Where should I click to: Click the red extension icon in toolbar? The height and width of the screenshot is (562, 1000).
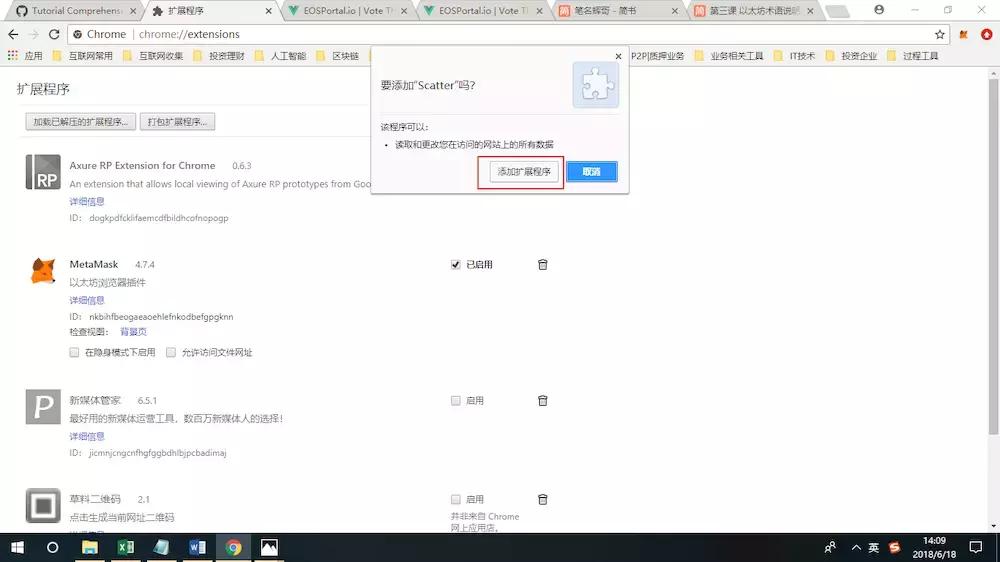pos(986,34)
